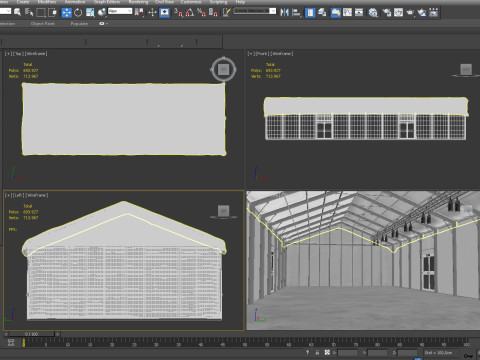480x360 pixels.
Task: Toggle 3D Snaps on
Action: click(179, 13)
